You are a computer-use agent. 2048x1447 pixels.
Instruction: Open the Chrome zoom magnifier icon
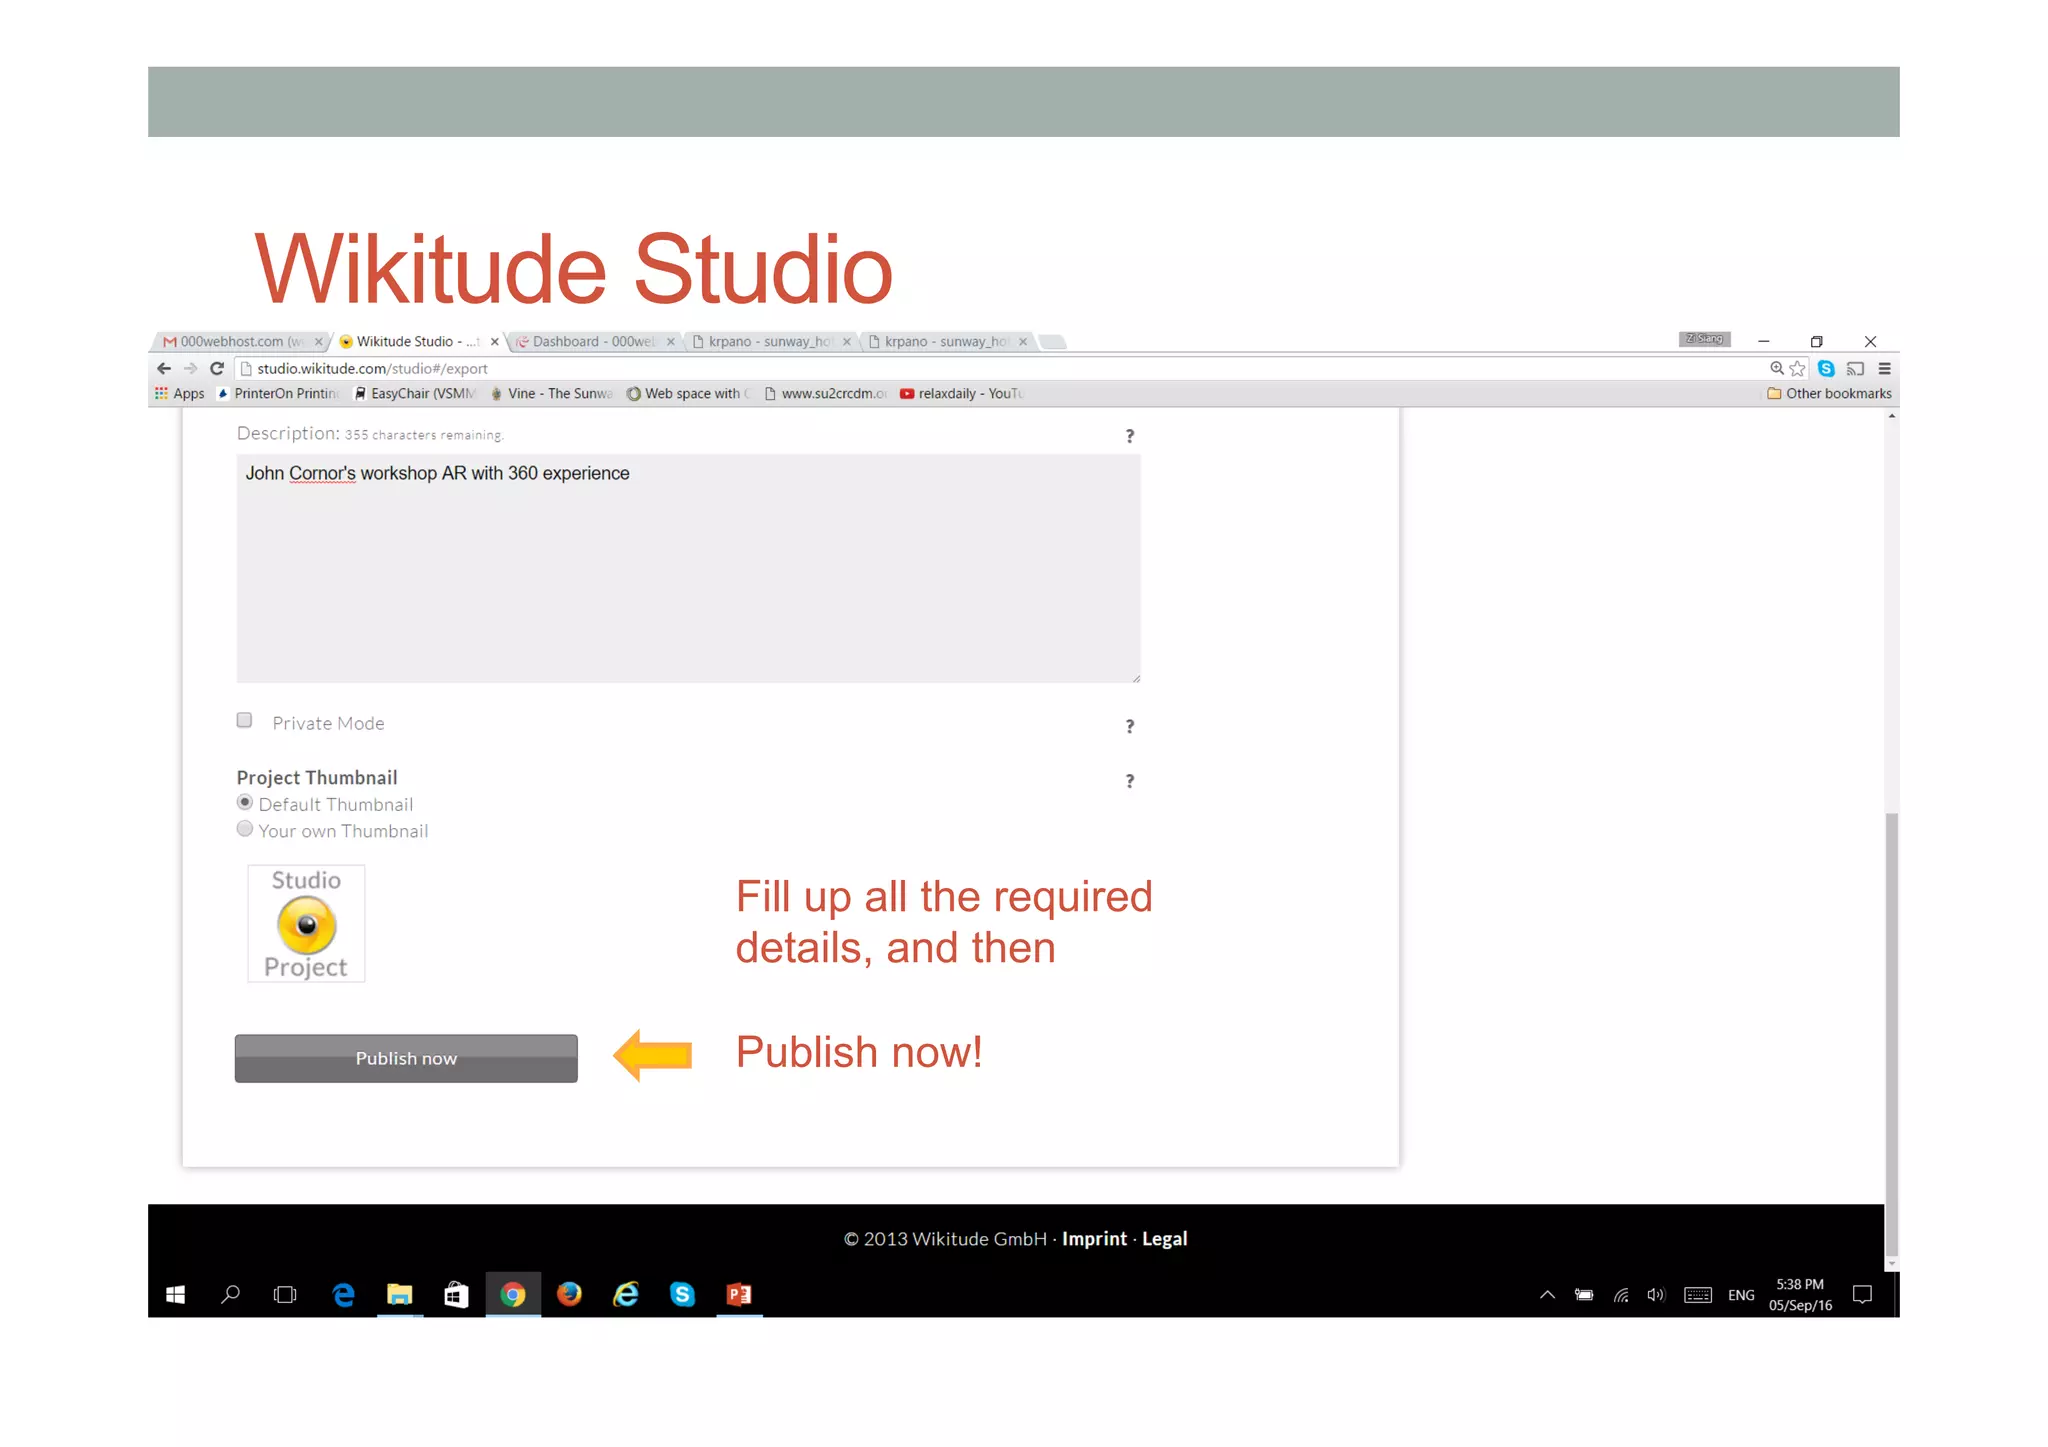point(1776,368)
